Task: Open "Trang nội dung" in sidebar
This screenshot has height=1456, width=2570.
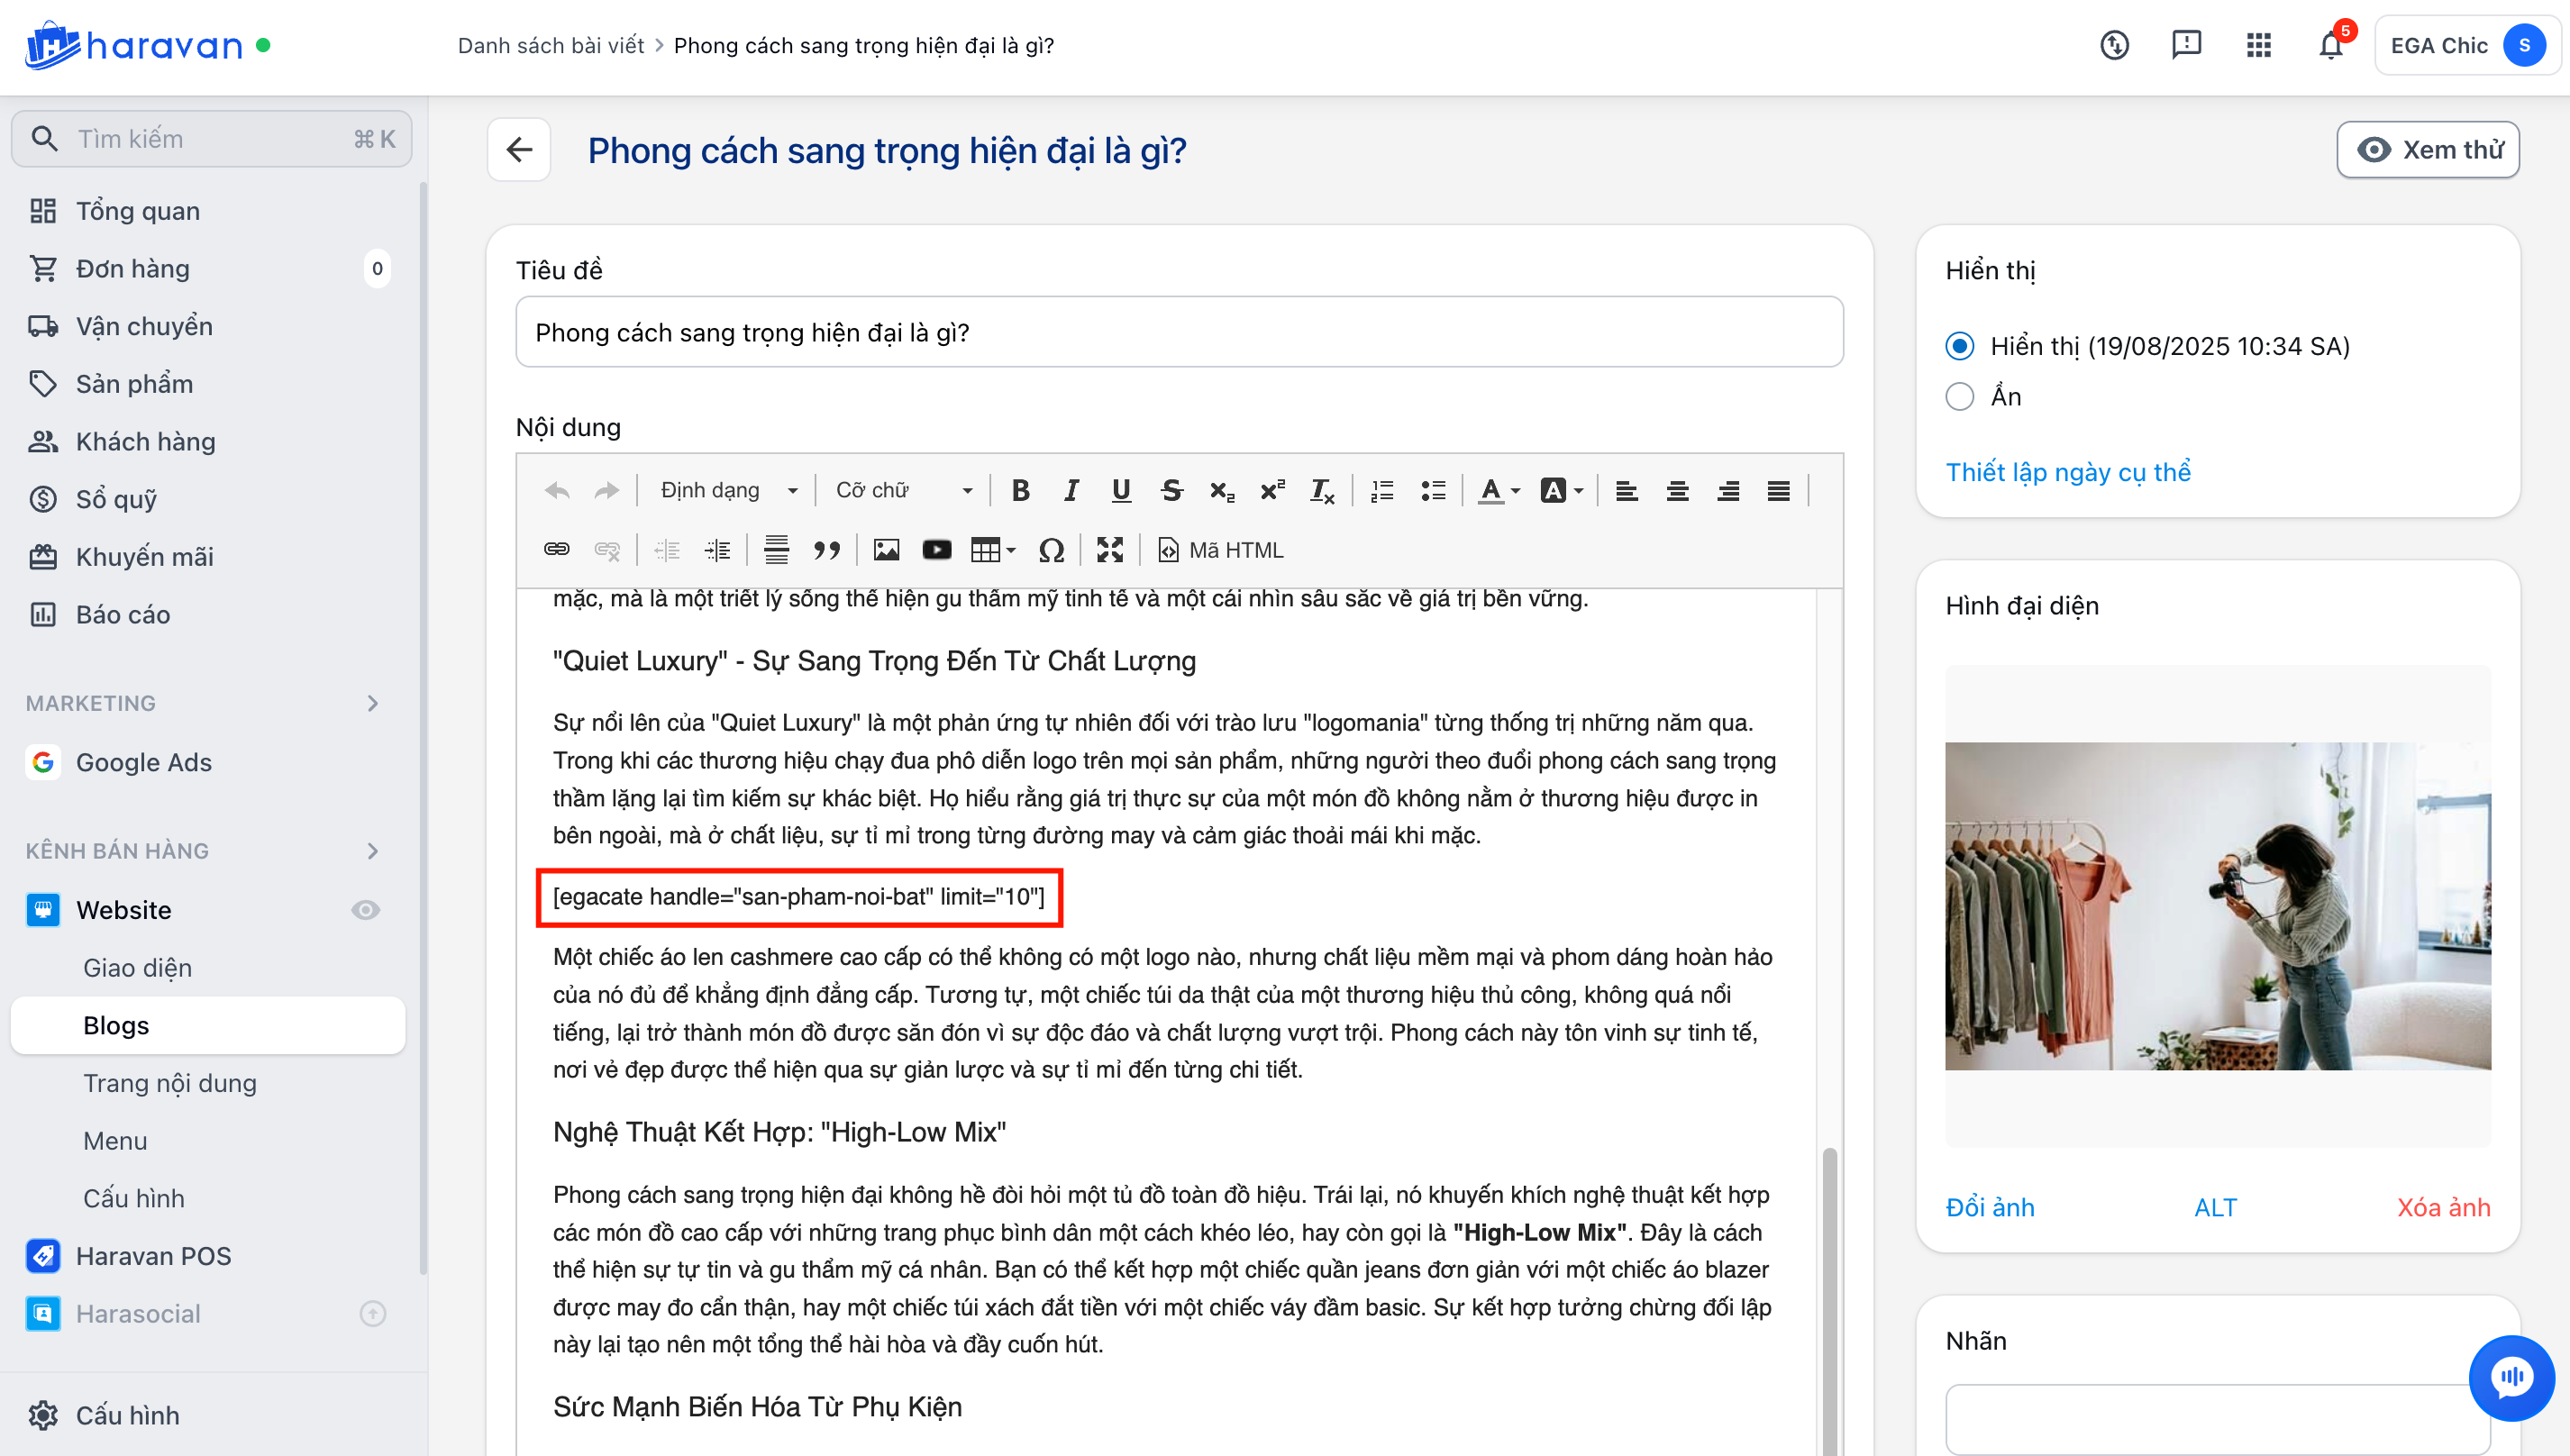Action: pyautogui.click(x=170, y=1083)
